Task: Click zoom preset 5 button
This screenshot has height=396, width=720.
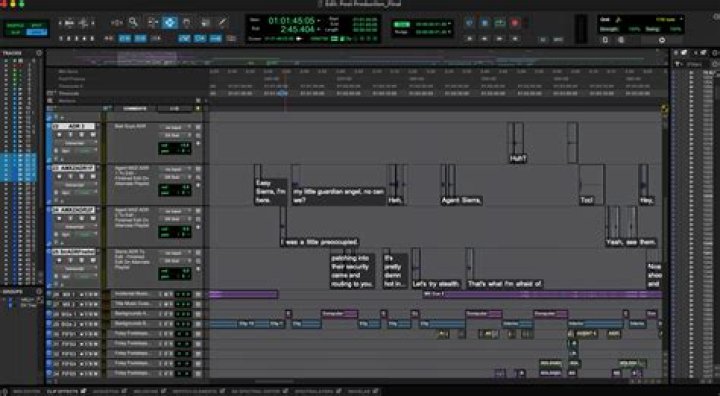Action: coord(92,39)
